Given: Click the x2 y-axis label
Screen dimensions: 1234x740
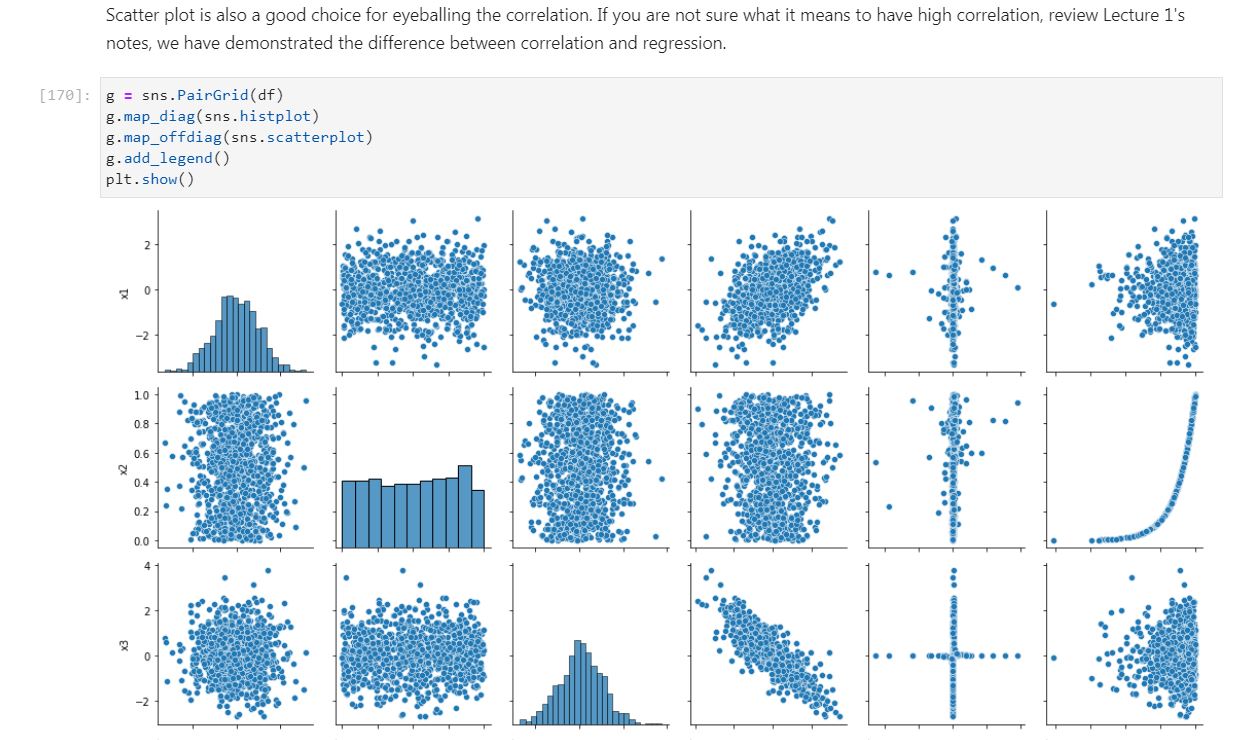Looking at the screenshot, I should coord(123,468).
